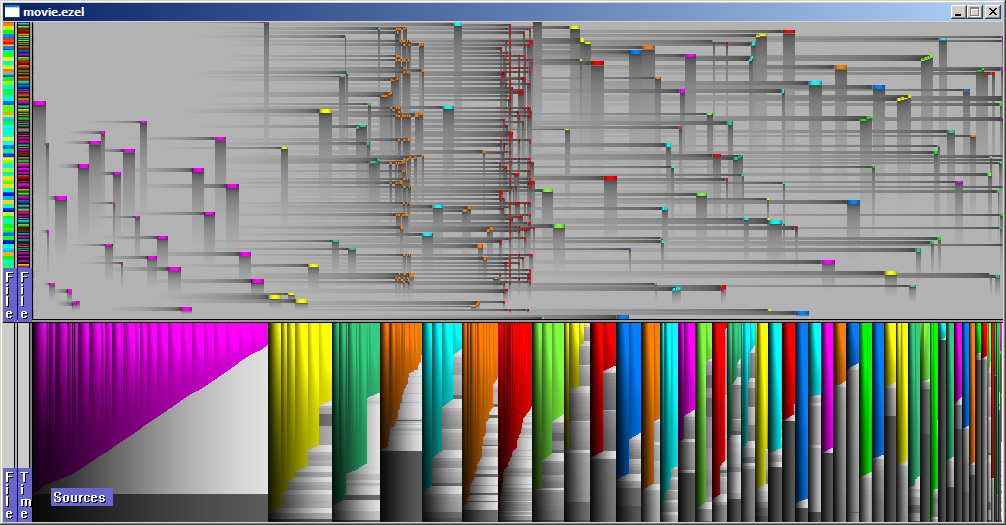Select the Time label in bottom panel
The height and width of the screenshot is (525, 1006).
click(24, 494)
